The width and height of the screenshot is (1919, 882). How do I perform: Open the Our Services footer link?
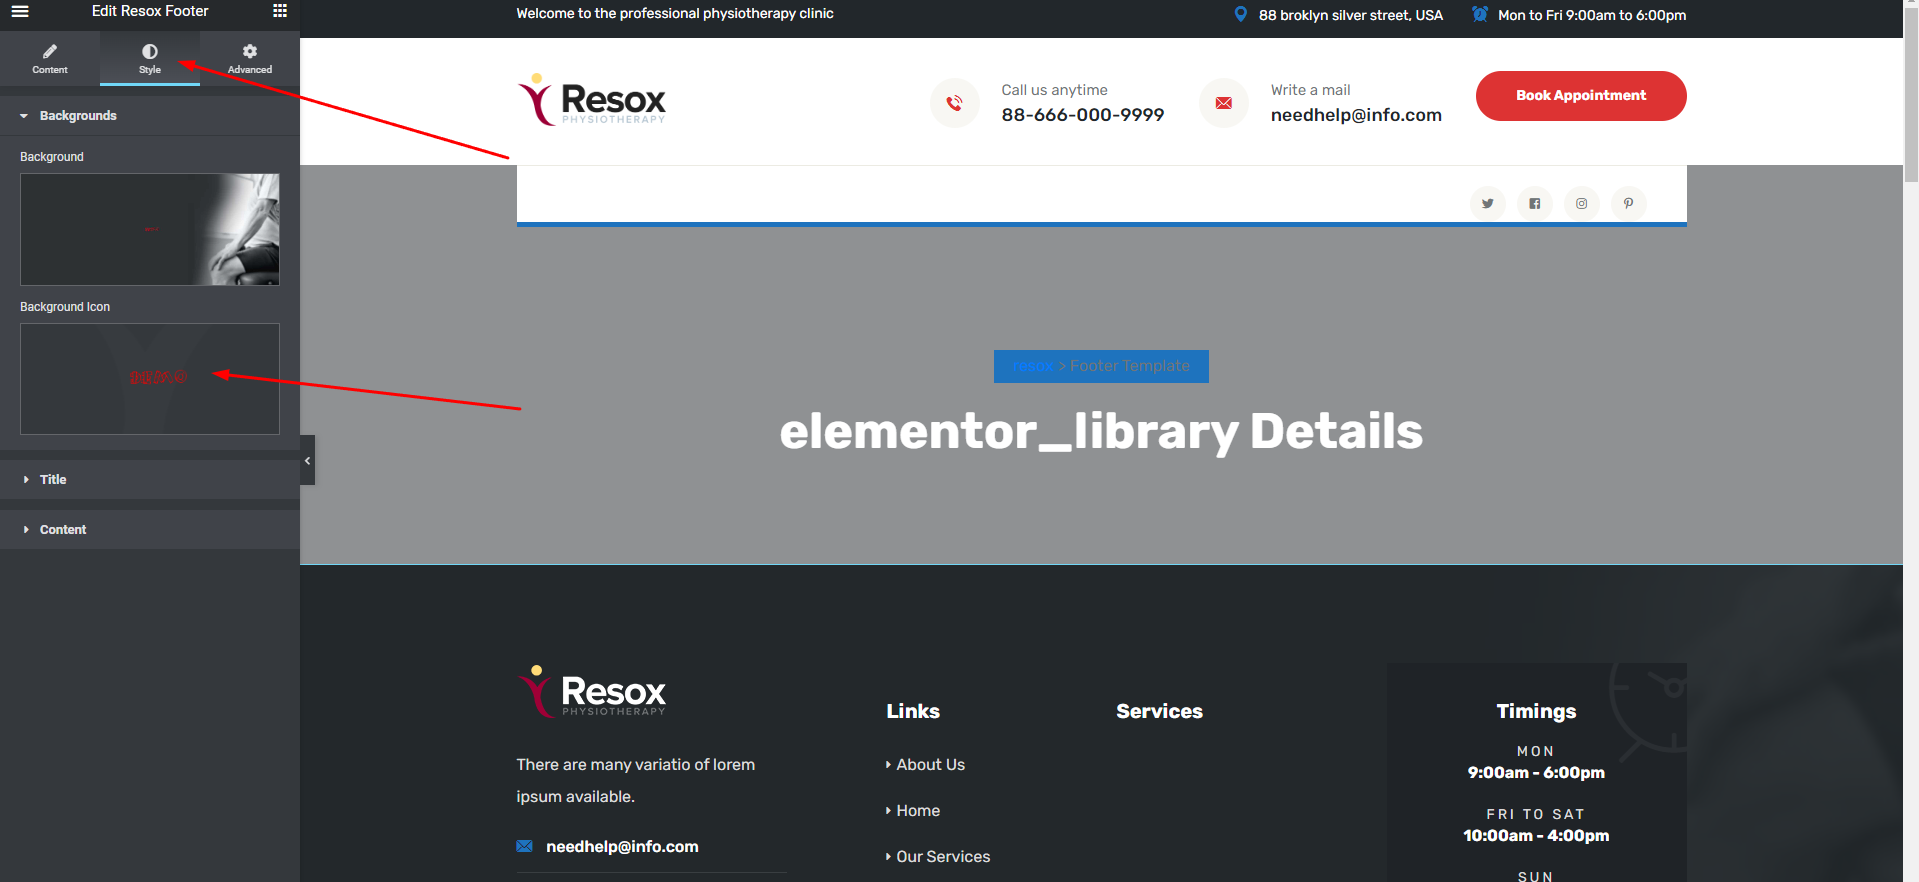(943, 856)
